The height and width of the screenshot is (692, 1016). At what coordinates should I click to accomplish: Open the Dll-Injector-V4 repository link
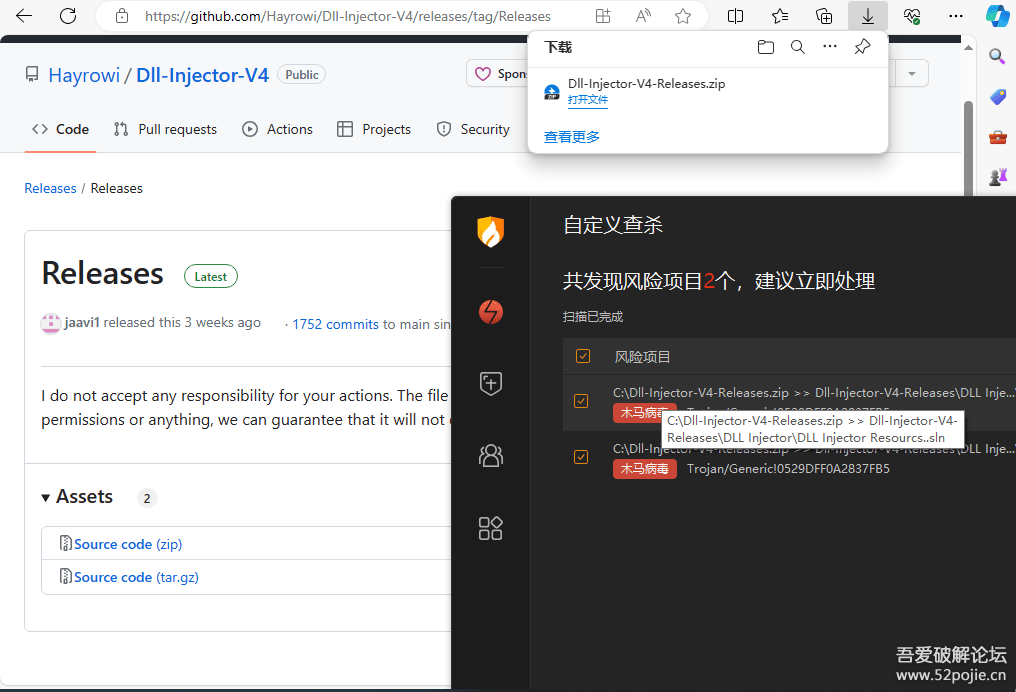202,75
